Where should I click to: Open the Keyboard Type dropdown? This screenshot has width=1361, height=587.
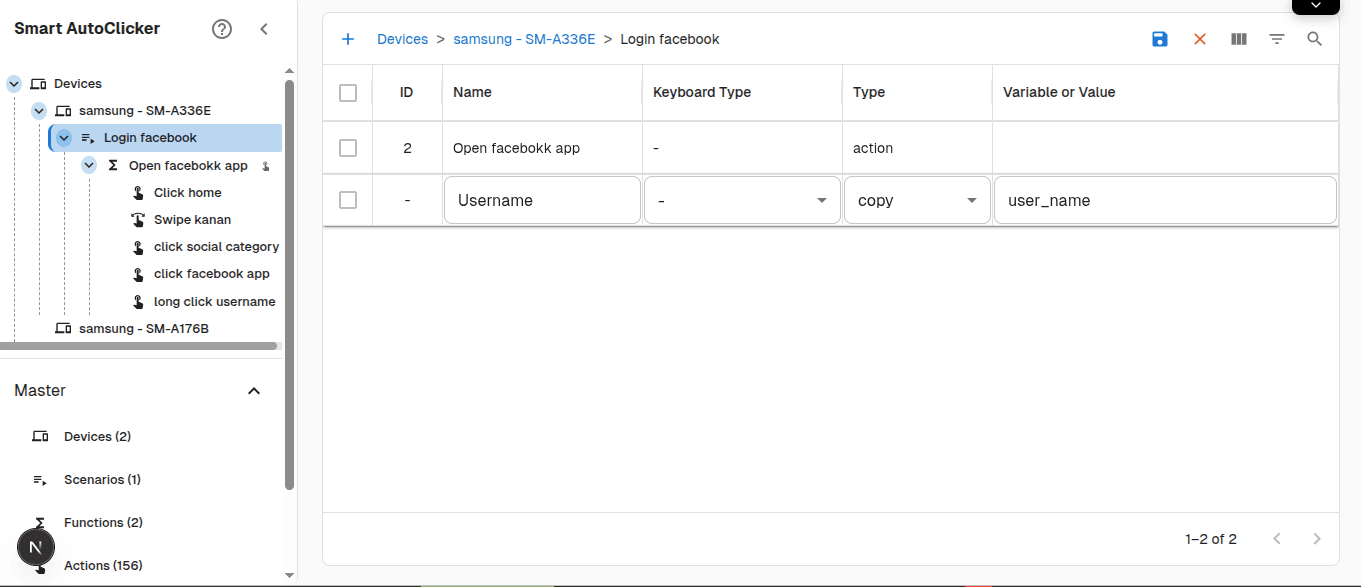(x=742, y=200)
